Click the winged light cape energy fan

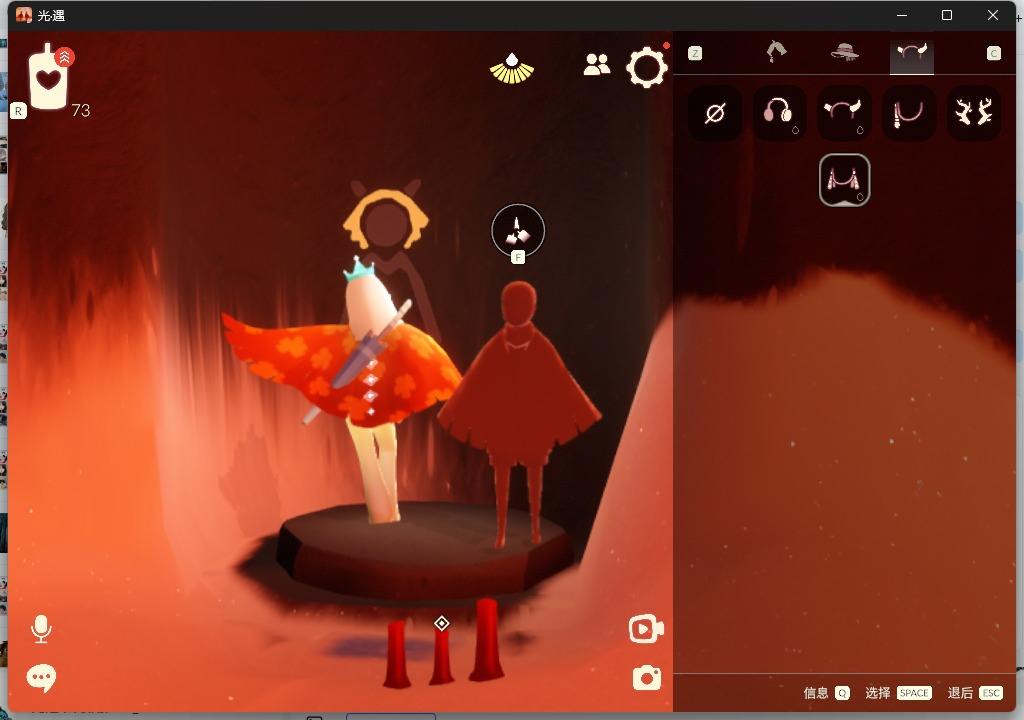coord(512,69)
